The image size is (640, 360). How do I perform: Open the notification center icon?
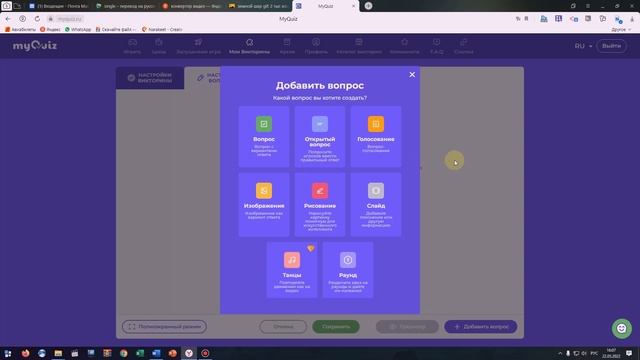629,353
